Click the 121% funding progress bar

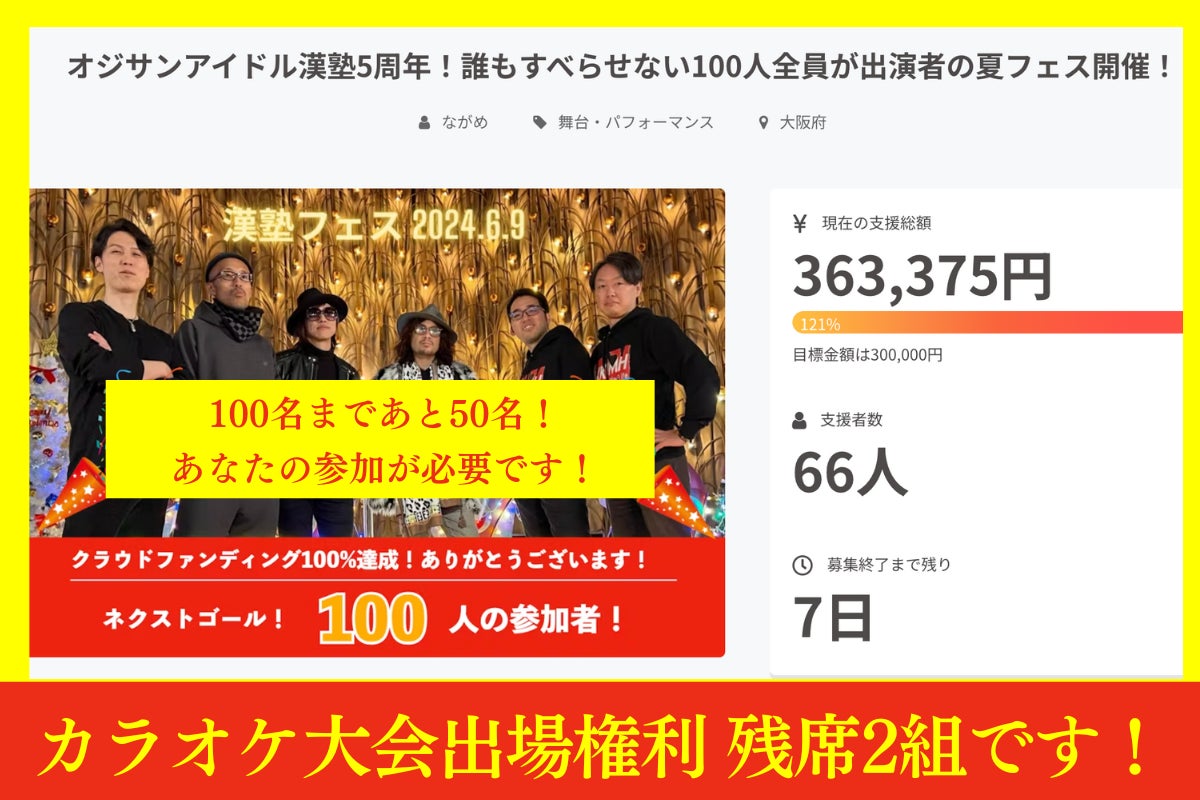point(987,323)
